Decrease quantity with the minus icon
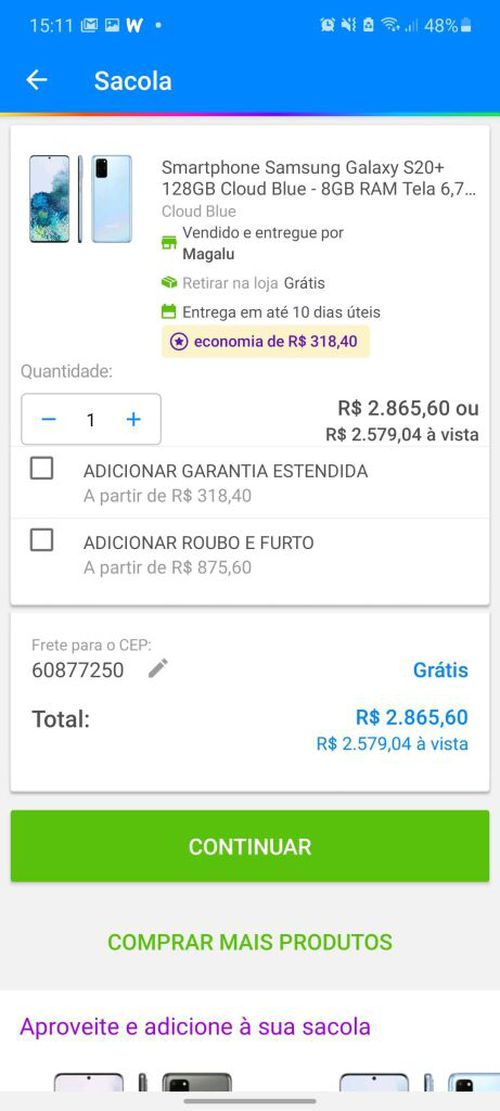This screenshot has width=500, height=1111. pos(48,419)
